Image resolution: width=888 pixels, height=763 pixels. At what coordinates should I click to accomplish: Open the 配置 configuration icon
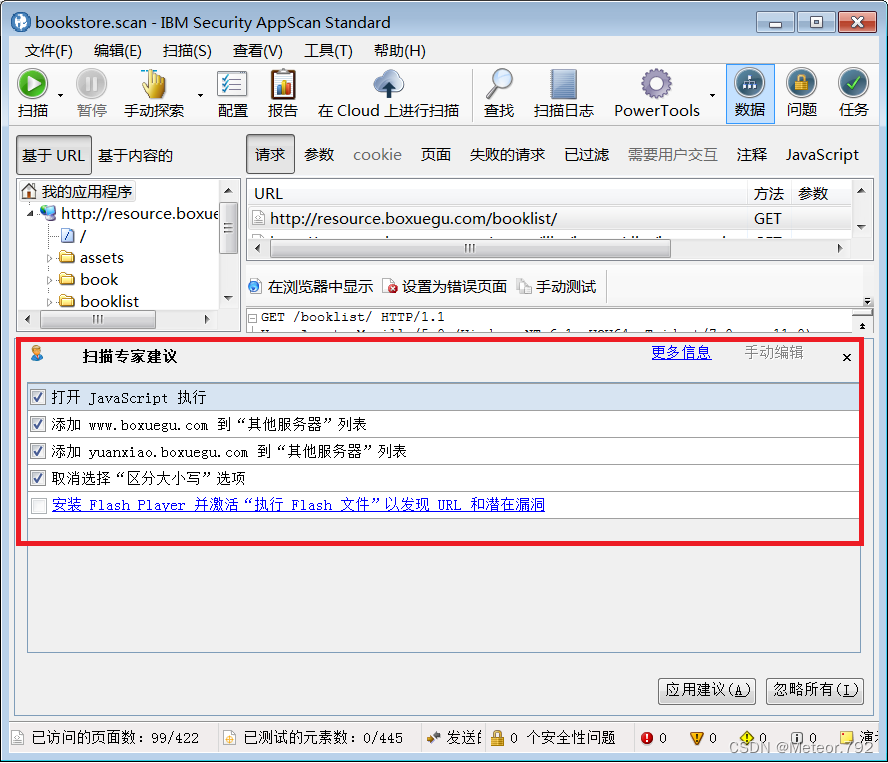(x=232, y=84)
